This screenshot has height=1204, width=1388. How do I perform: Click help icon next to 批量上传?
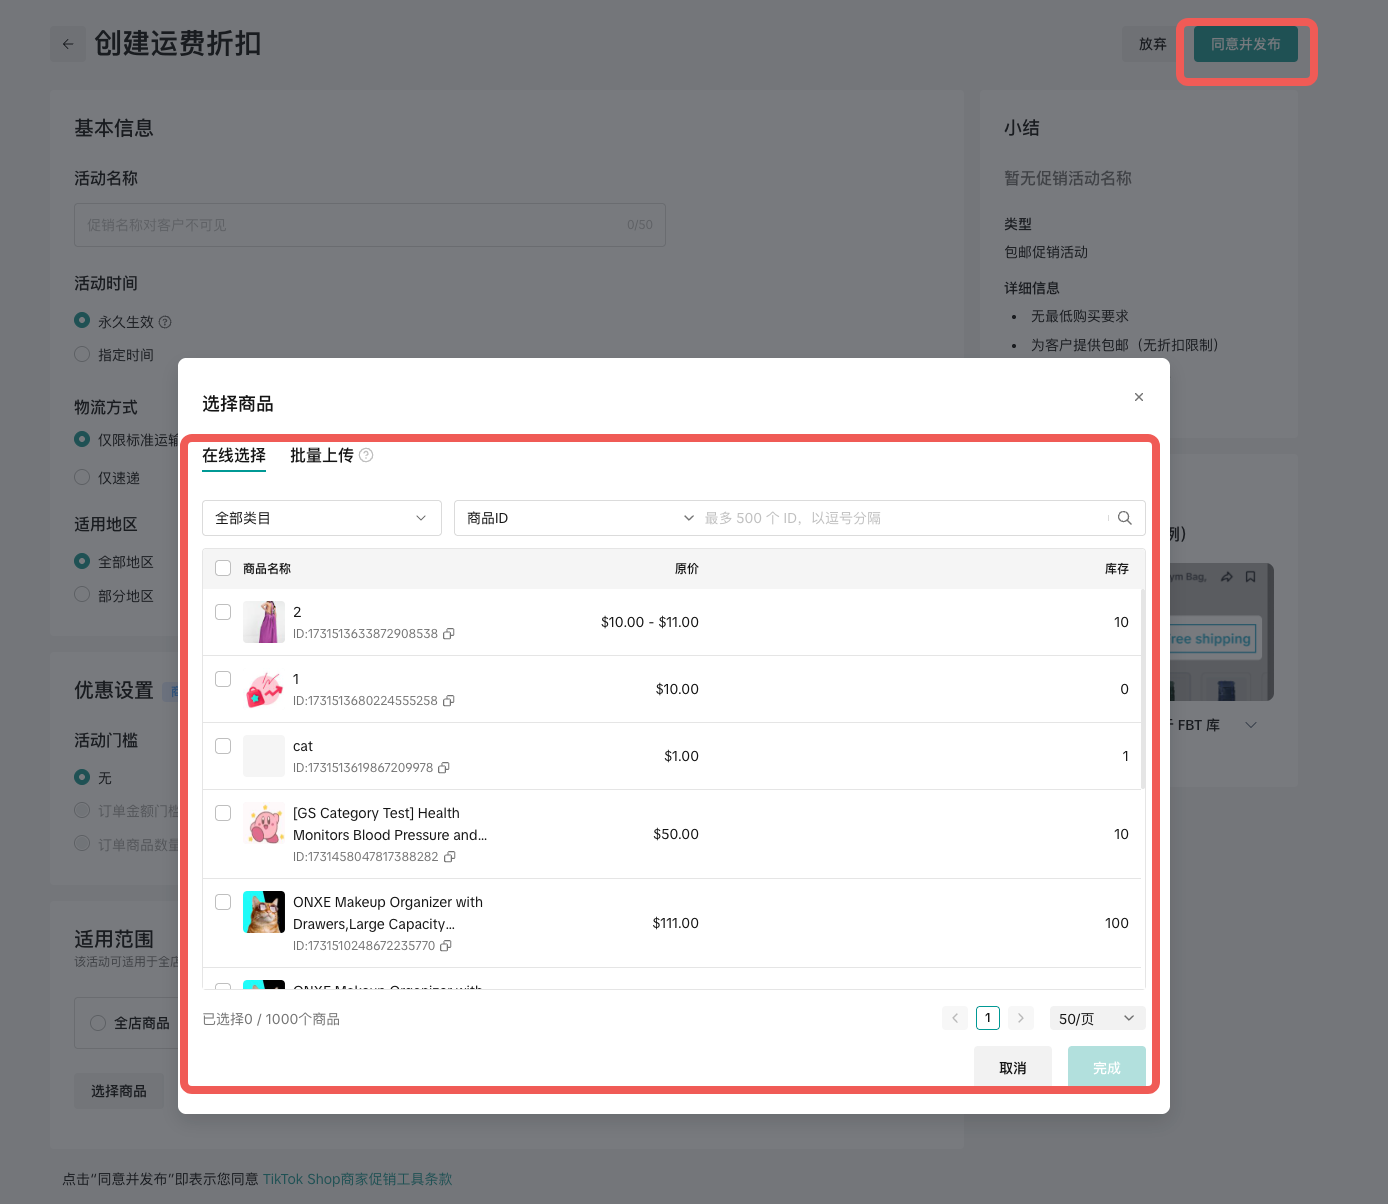pos(366,455)
